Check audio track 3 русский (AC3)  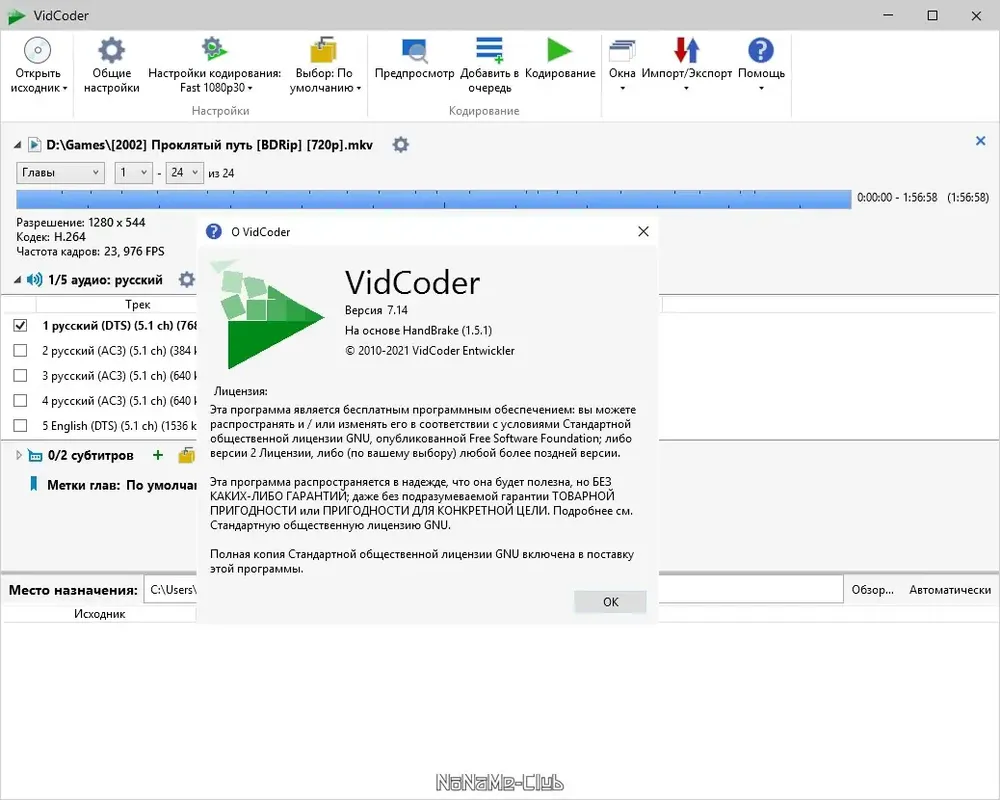(x=20, y=375)
